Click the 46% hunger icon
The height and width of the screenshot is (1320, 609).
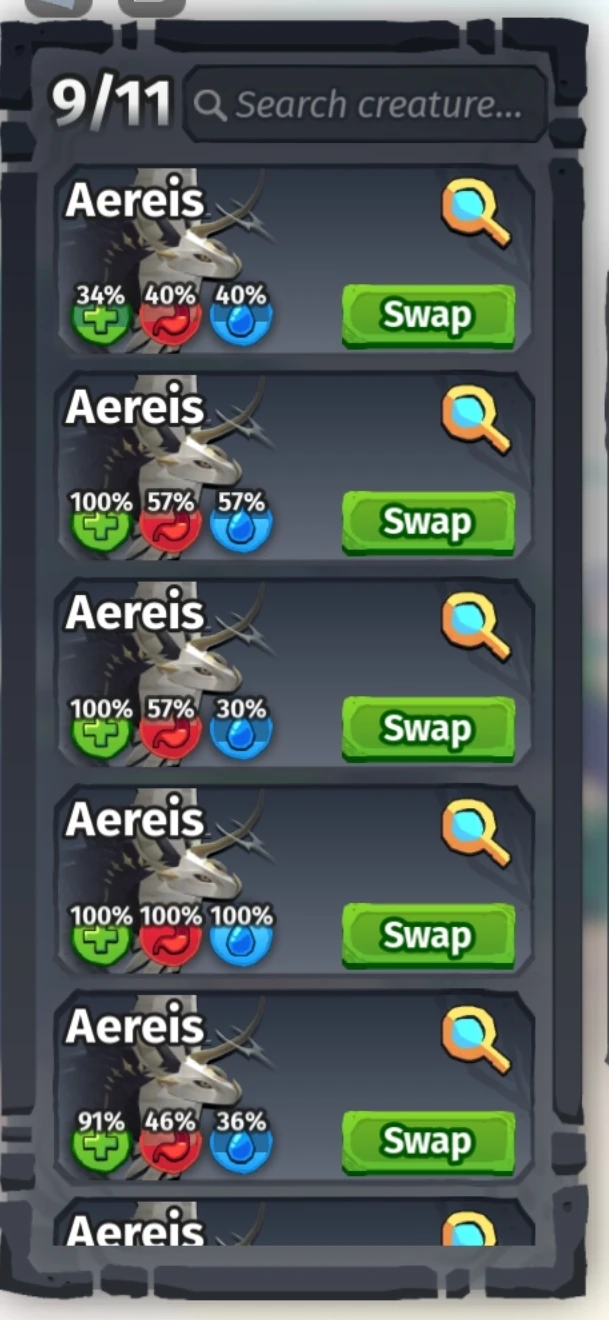pos(171,1146)
